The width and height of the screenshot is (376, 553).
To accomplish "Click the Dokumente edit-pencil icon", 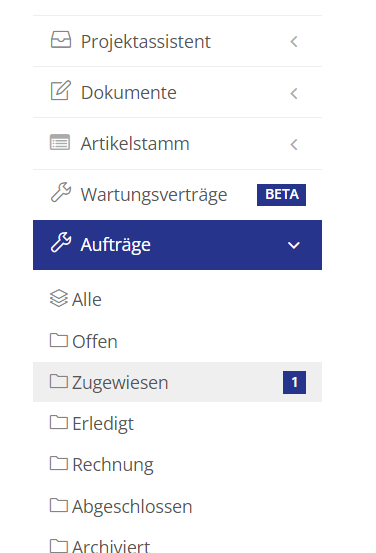I will point(61,91).
